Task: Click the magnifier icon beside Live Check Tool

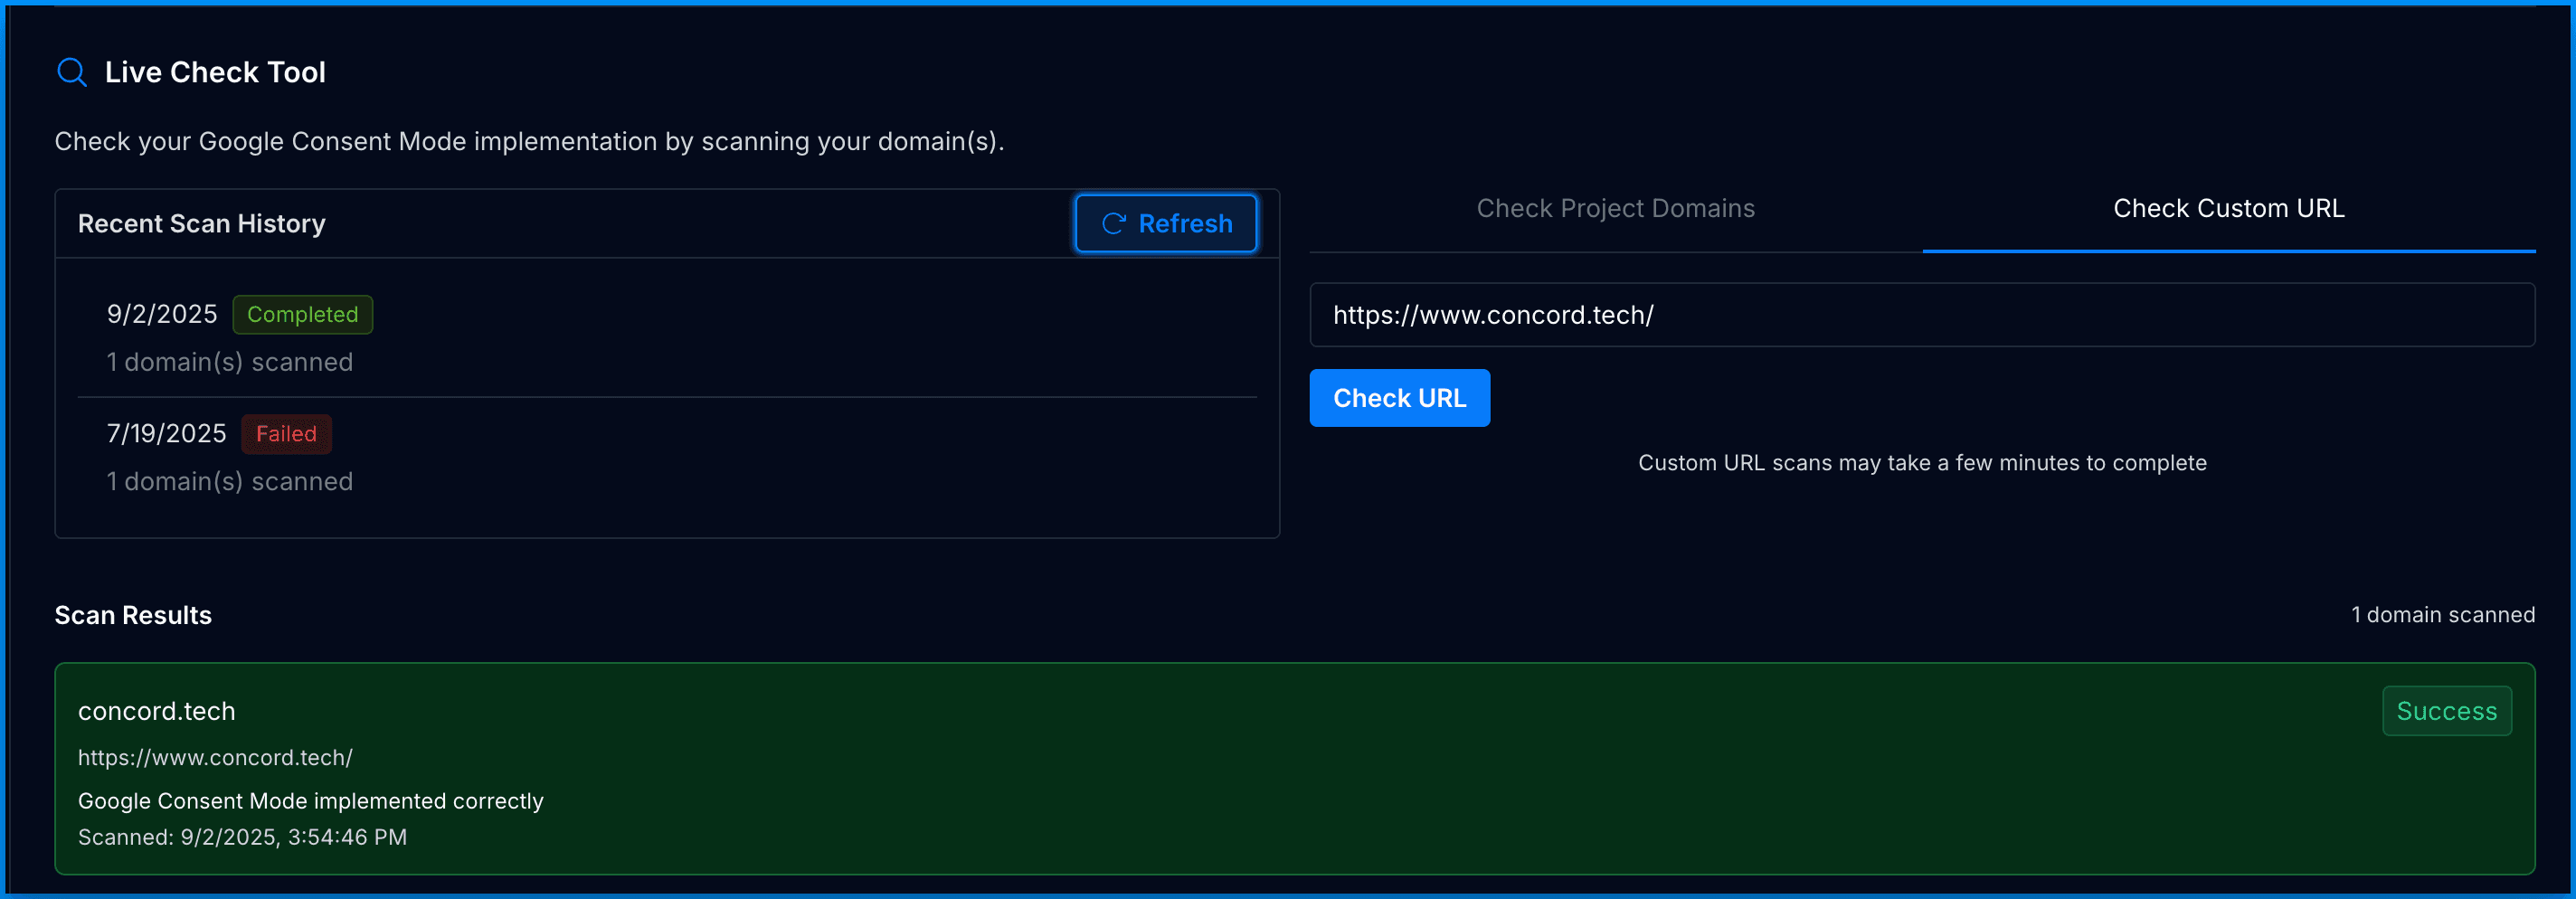Action: pyautogui.click(x=72, y=72)
